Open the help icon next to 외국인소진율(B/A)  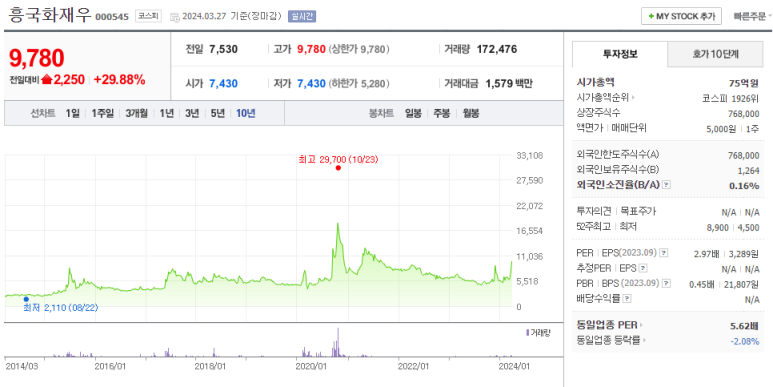[x=667, y=185]
